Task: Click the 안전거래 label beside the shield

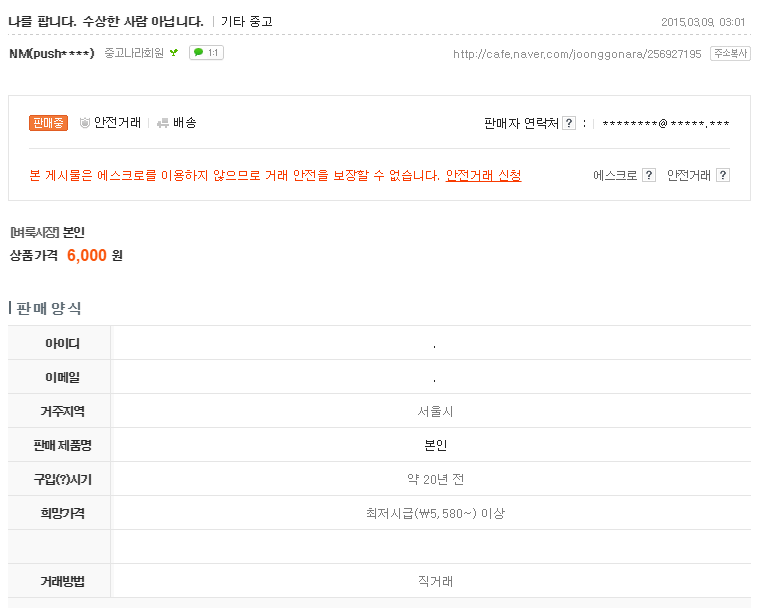Action: (x=117, y=123)
